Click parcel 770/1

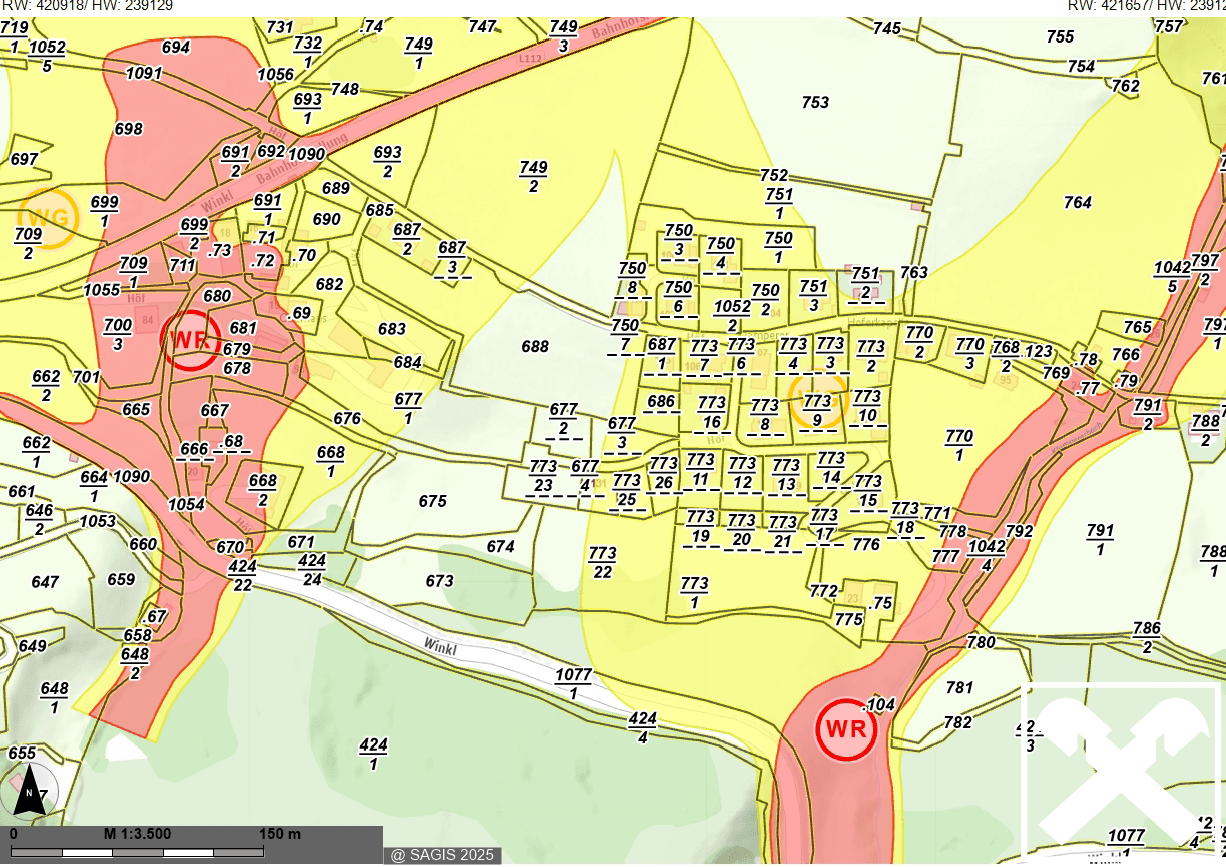(958, 445)
